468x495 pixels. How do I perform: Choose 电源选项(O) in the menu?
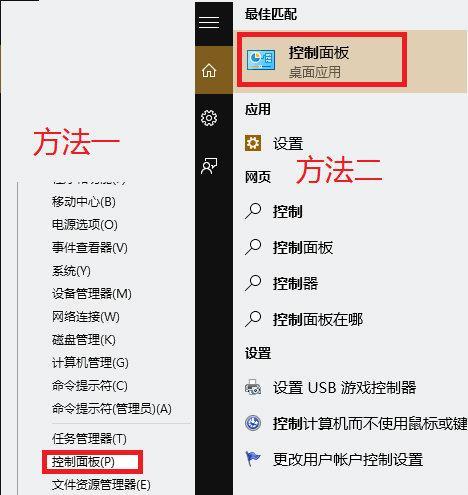[x=84, y=225]
